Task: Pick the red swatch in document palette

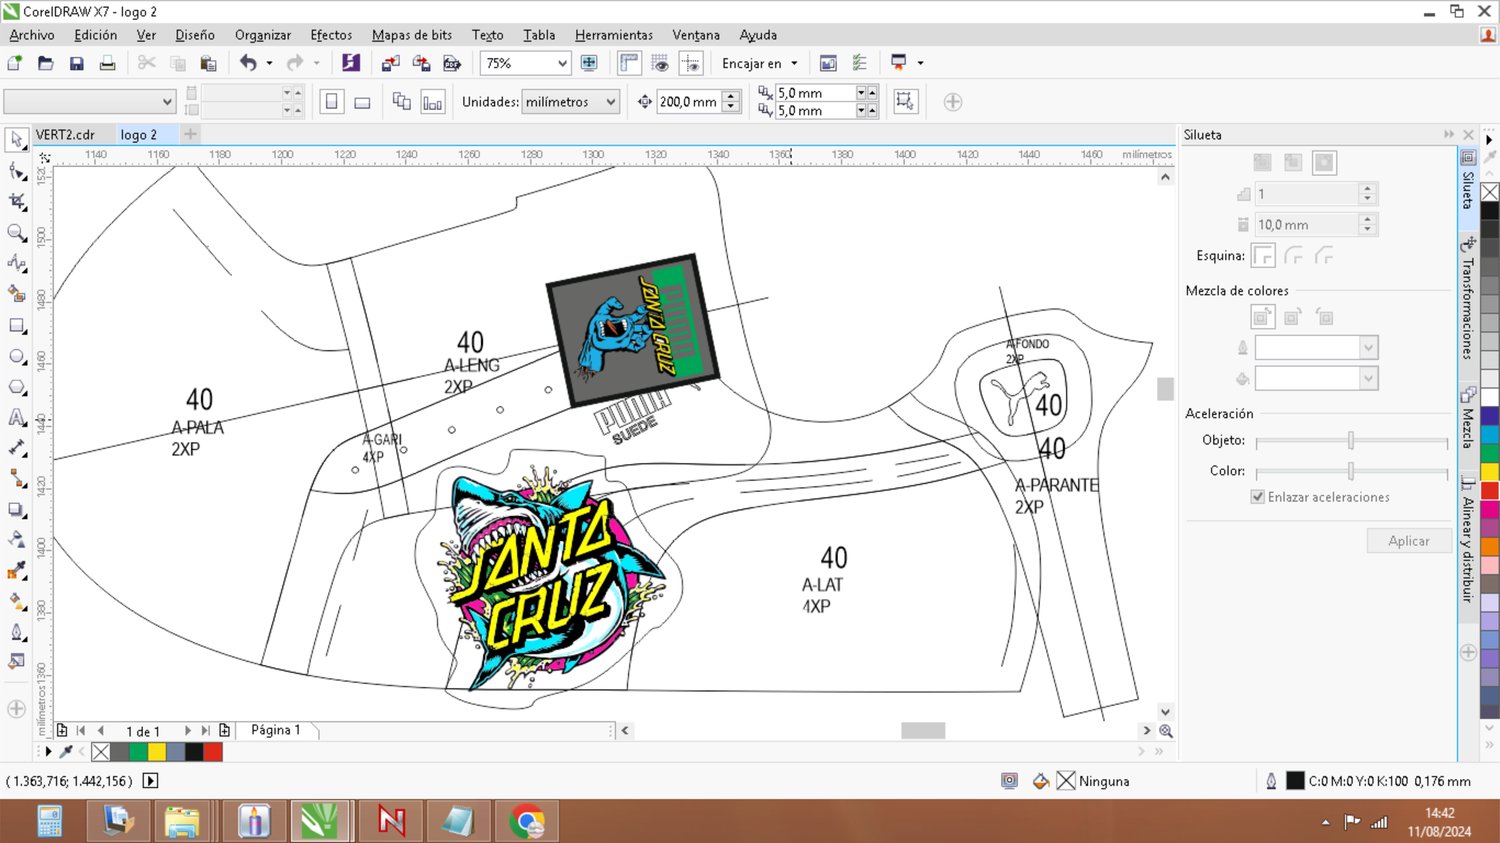Action: (x=213, y=752)
